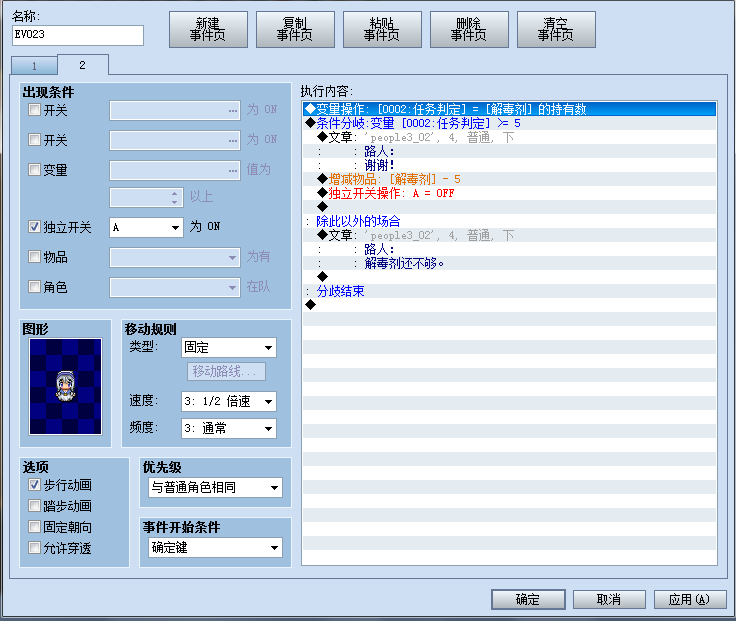The width and height of the screenshot is (736, 621).
Task: Select the 解毒剂还不够 dialogue line
Action: click(509, 263)
